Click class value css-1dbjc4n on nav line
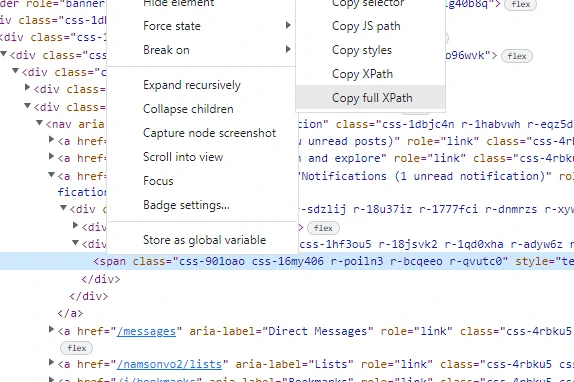The width and height of the screenshot is (574, 382). coord(418,124)
